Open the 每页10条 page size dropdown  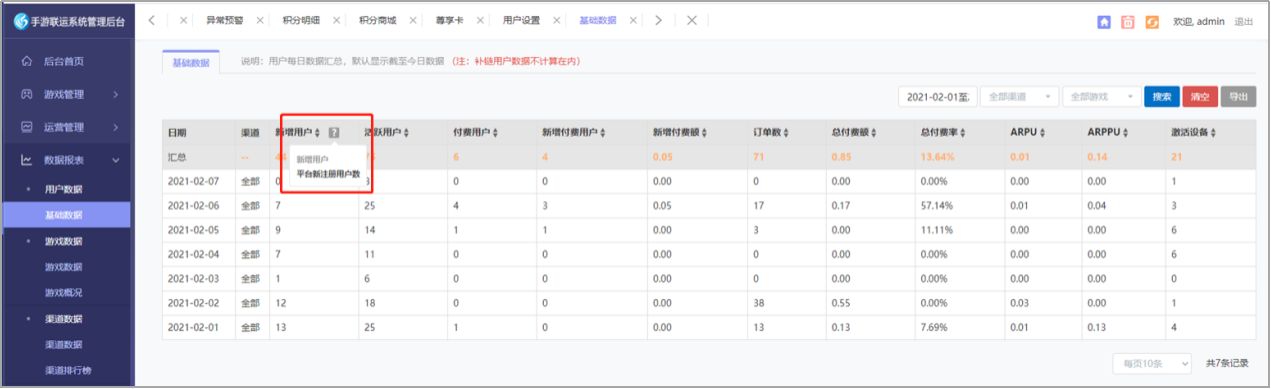click(x=1153, y=363)
